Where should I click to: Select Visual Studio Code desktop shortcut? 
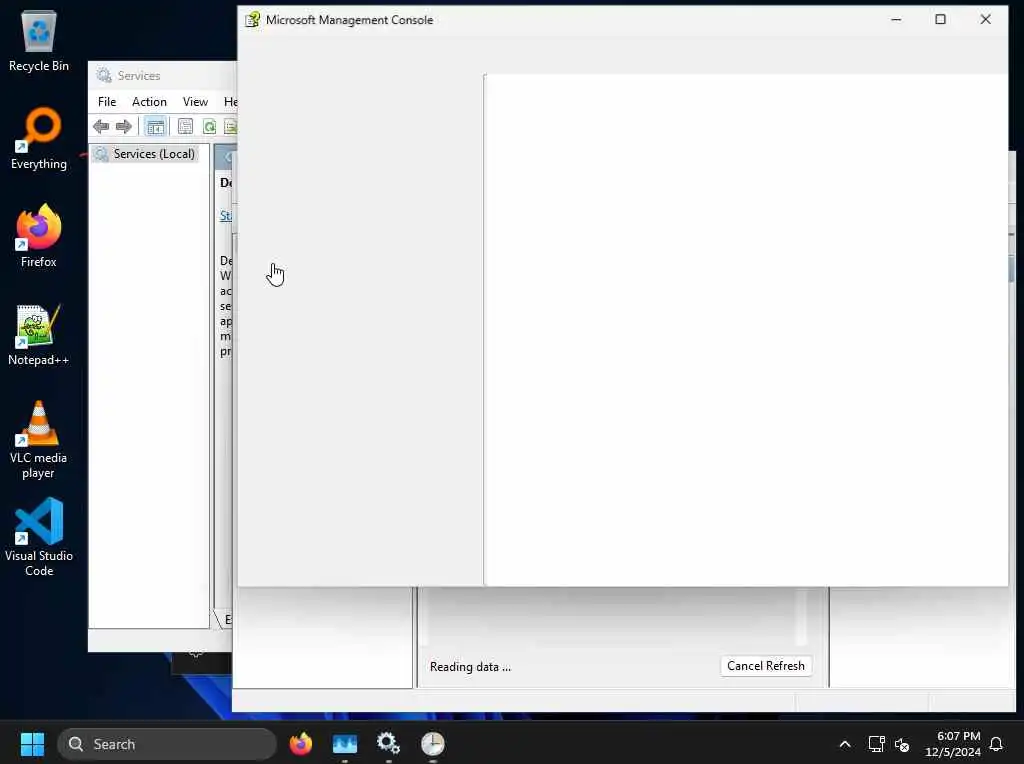39,538
